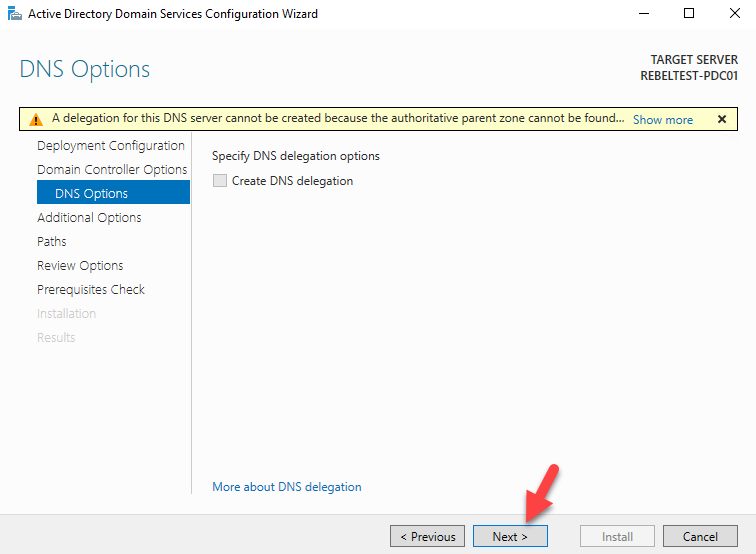Dismiss the delegation warning banner
The width and height of the screenshot is (756, 554).
pos(722,119)
